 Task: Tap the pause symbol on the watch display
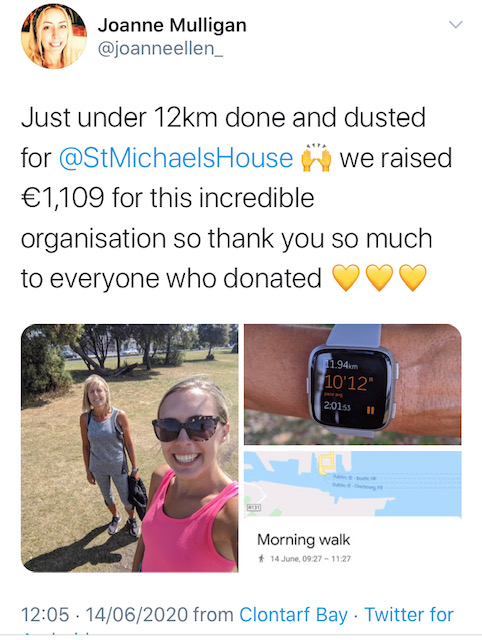[370, 410]
